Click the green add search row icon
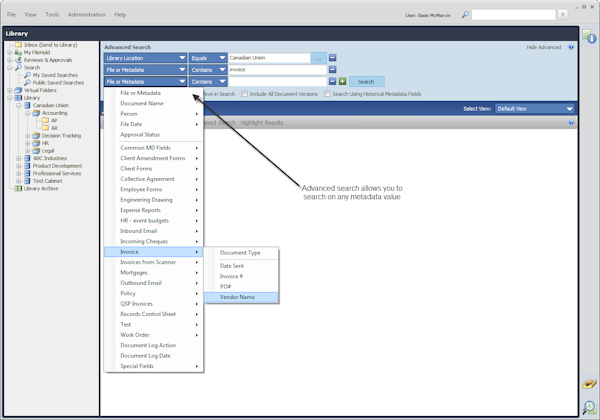Screen dimensions: 600x420 342,82
